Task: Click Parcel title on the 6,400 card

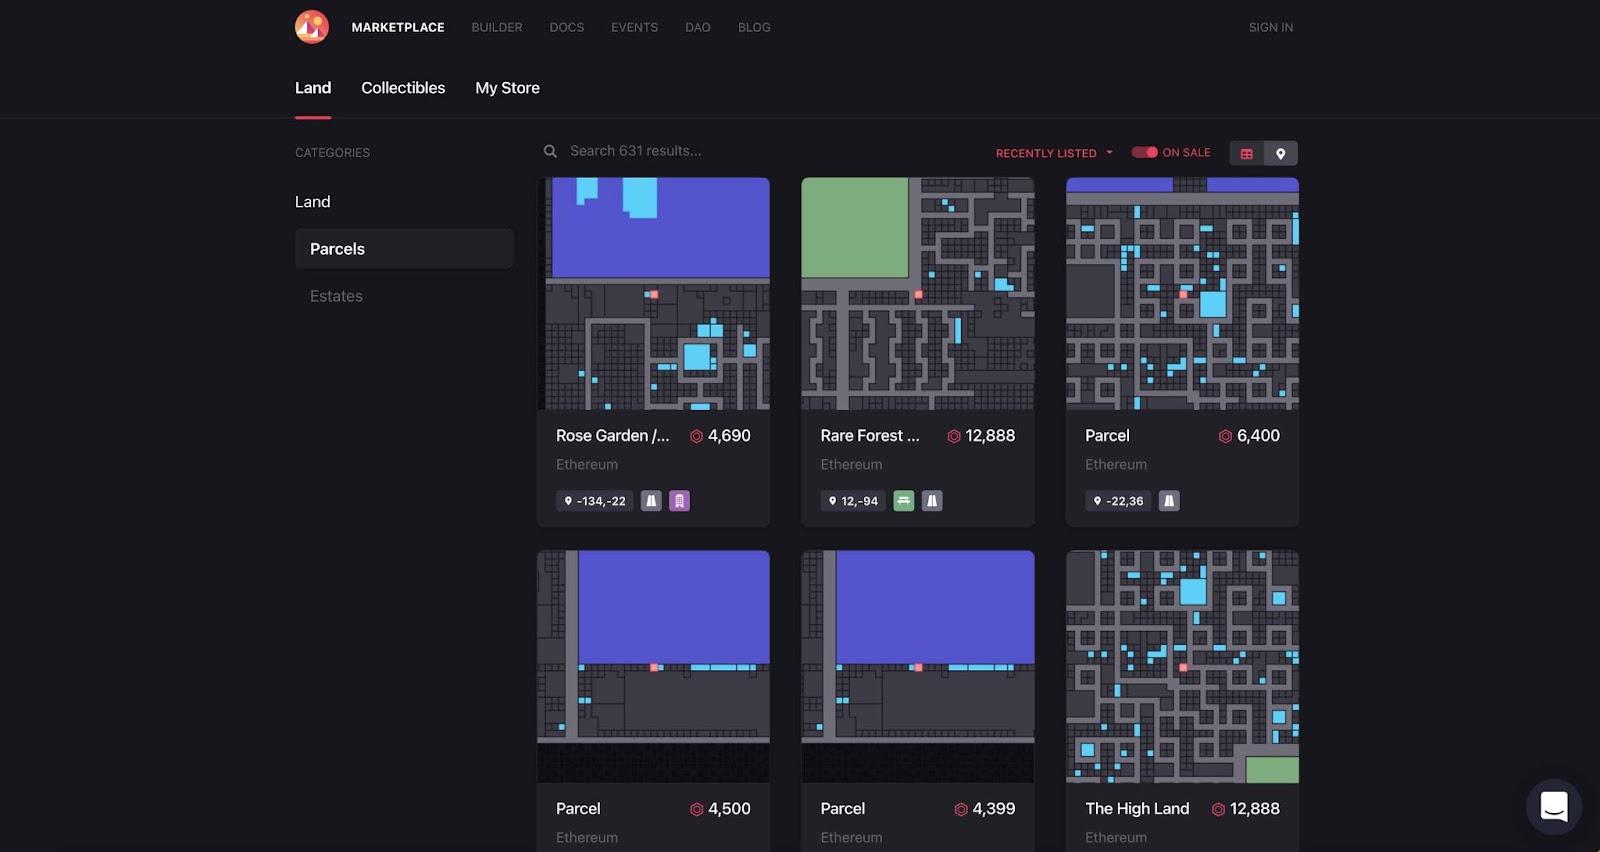Action: [x=1107, y=436]
